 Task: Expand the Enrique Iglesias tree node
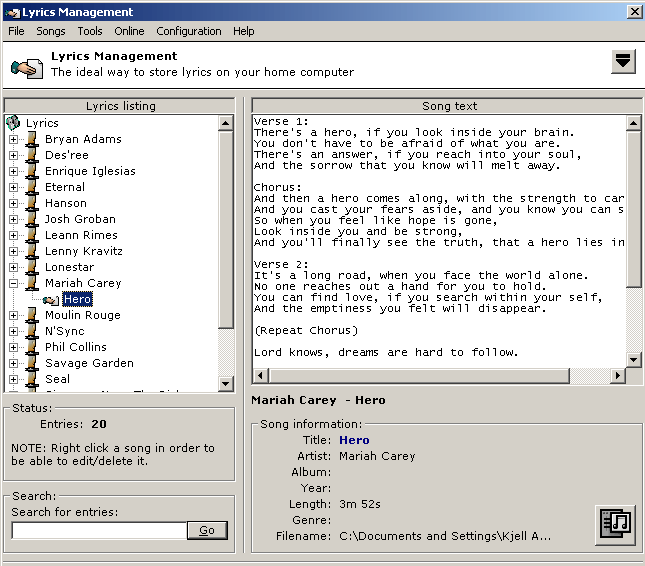(14, 171)
